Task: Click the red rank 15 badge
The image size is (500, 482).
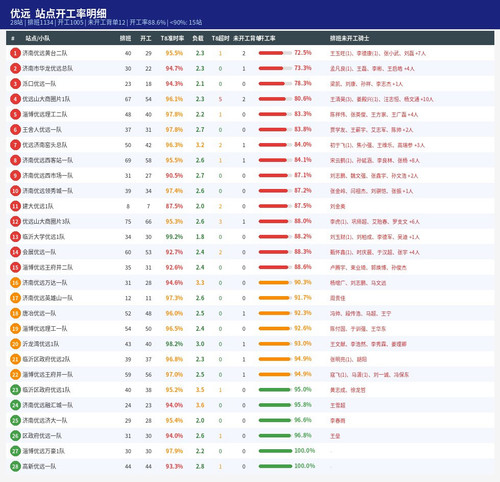Action: 15,267
